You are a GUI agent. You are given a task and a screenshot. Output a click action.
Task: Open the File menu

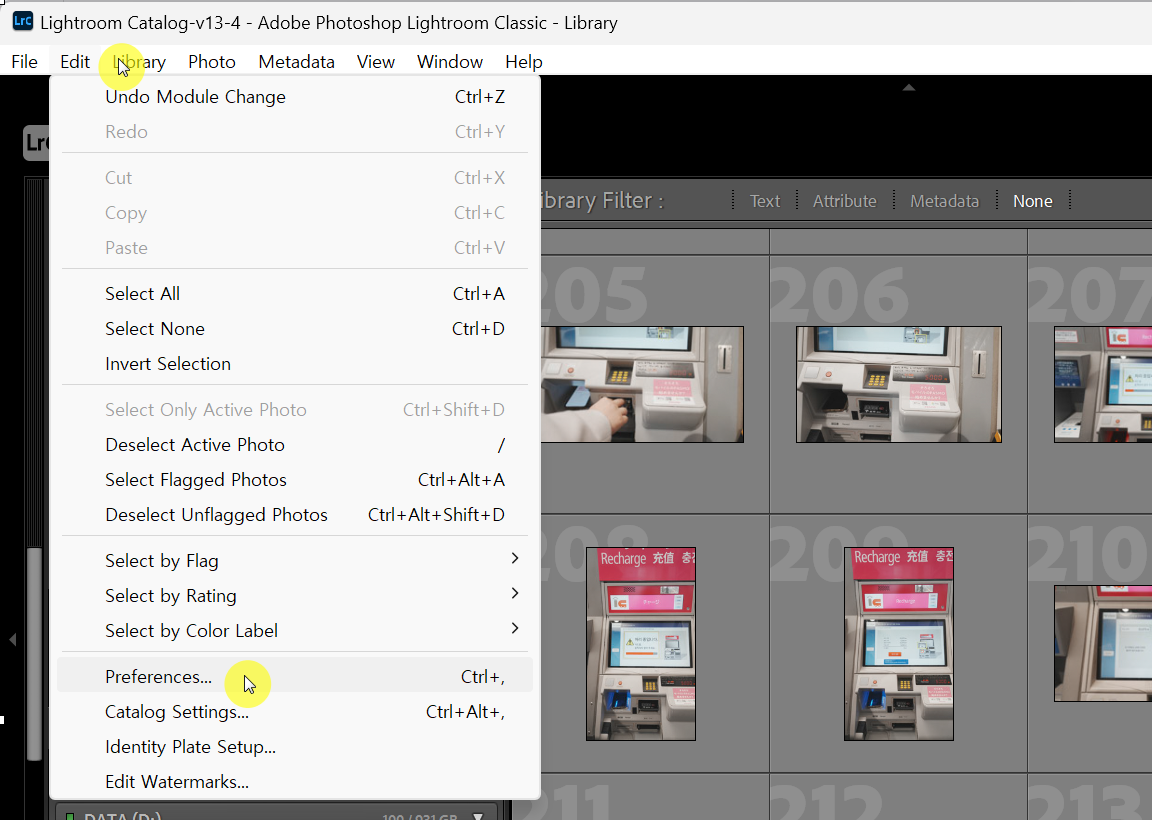pos(24,62)
